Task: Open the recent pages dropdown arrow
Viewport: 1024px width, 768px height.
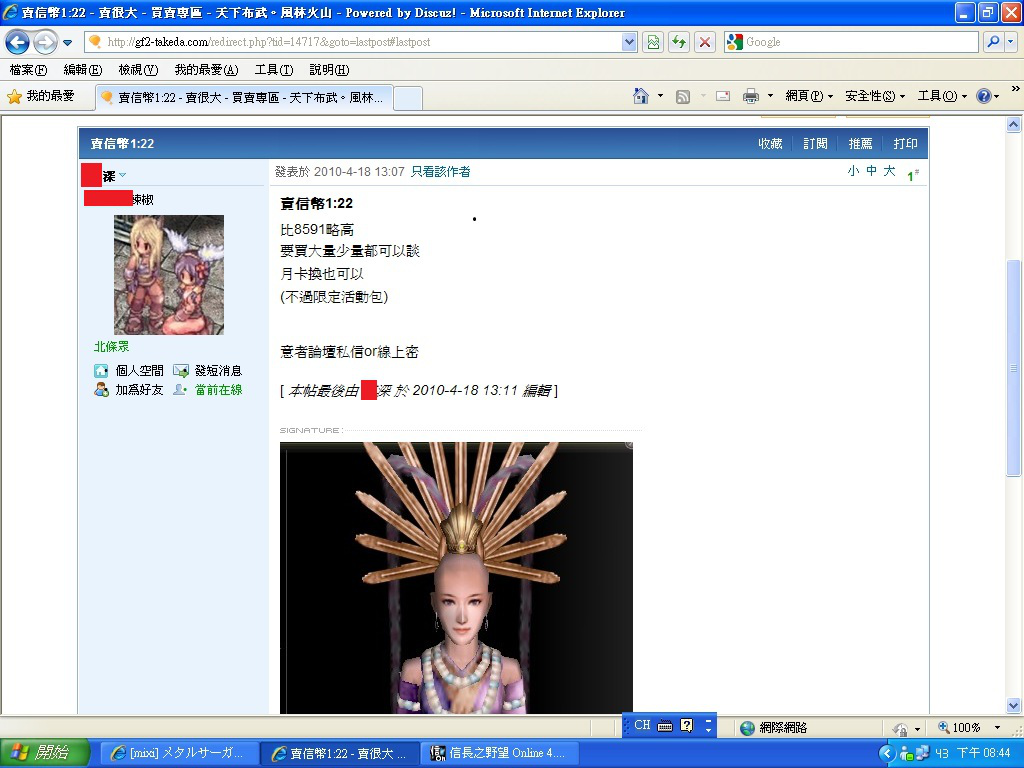Action: (x=67, y=43)
